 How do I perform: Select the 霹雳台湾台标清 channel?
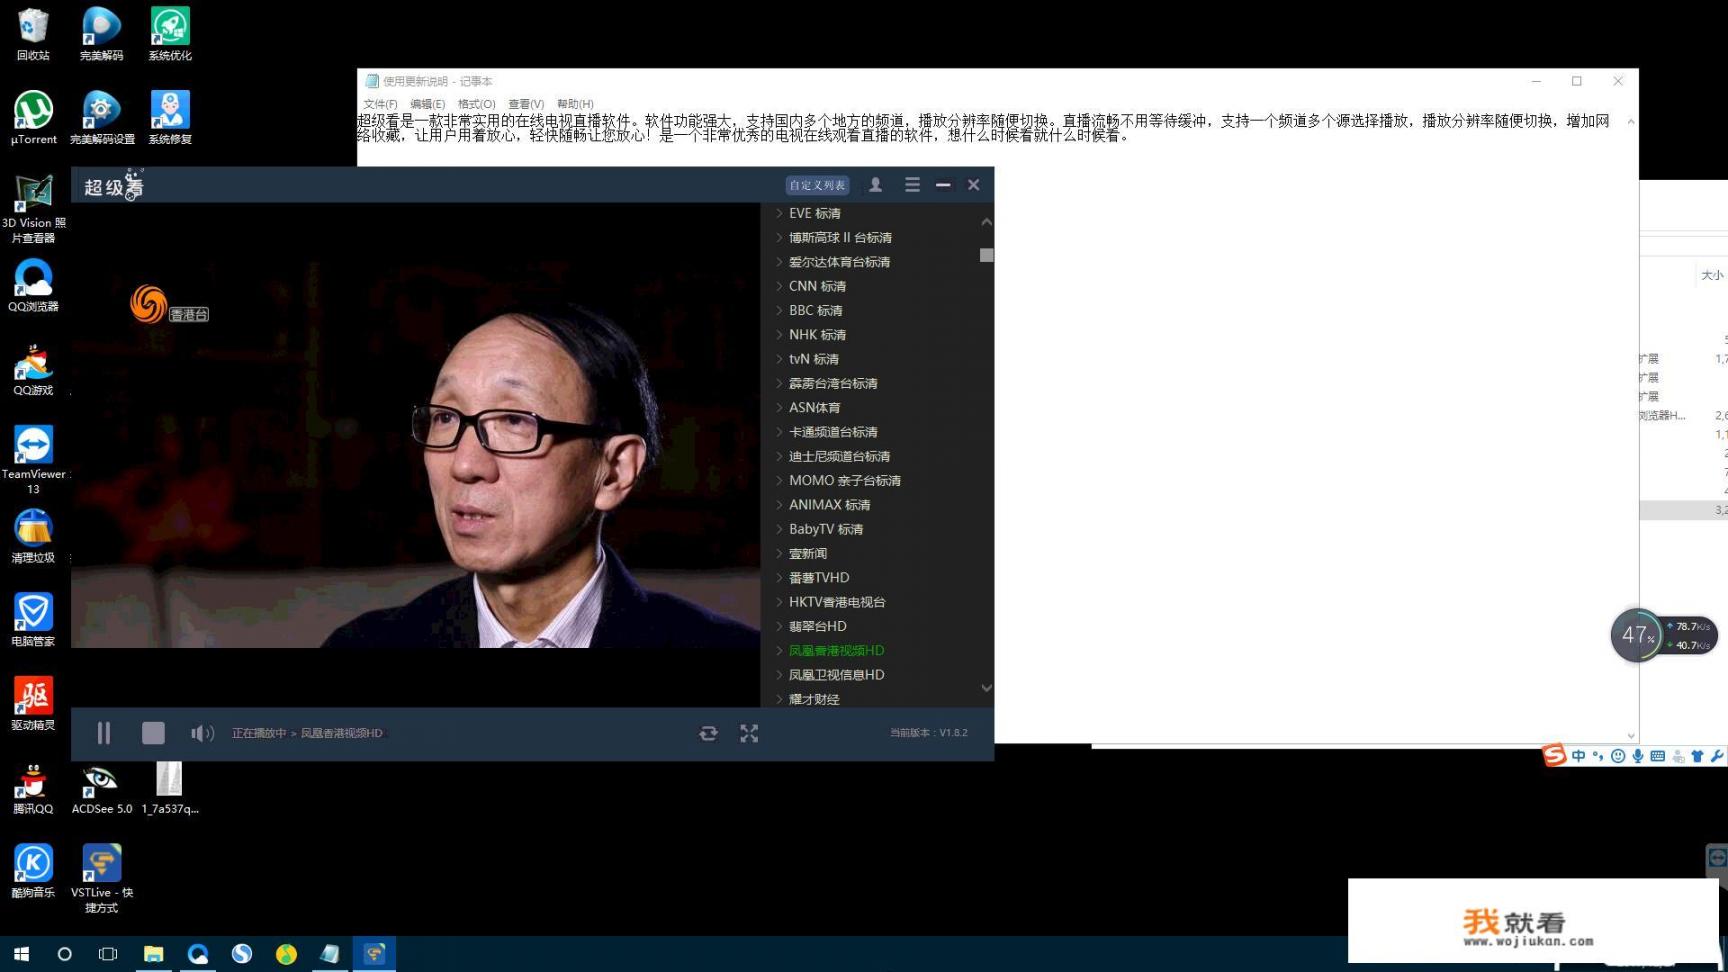point(833,383)
